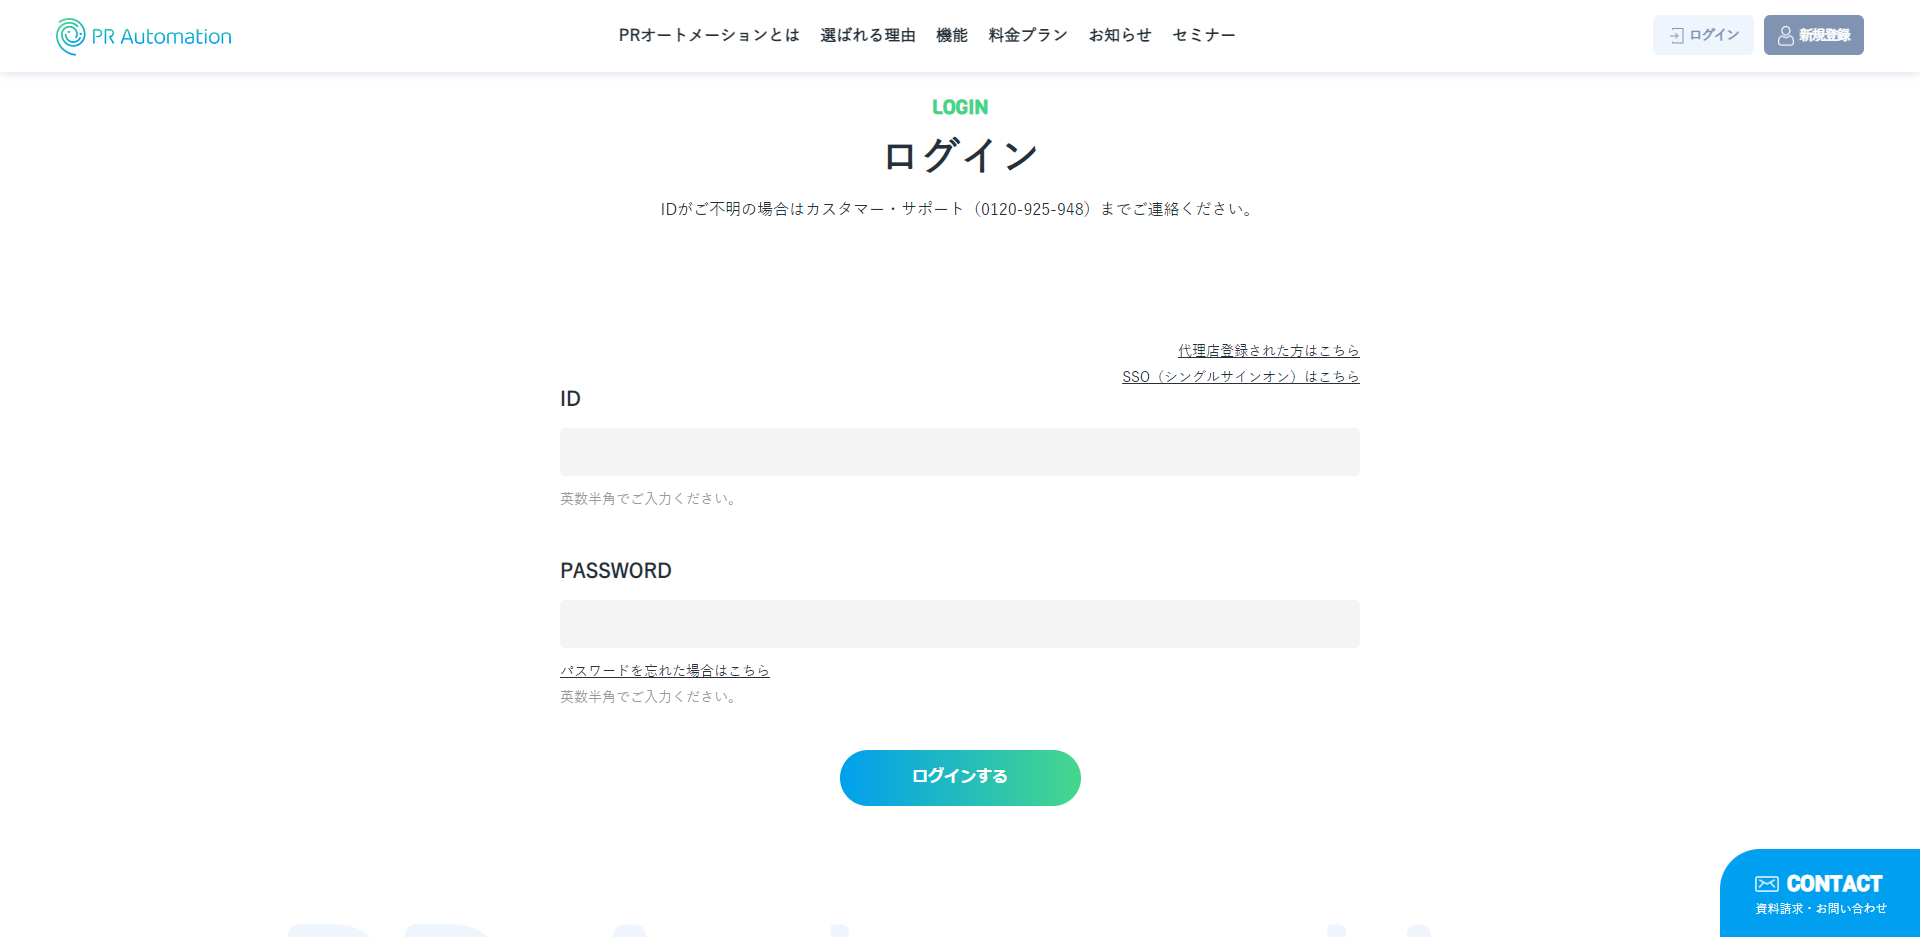Image resolution: width=1920 pixels, height=937 pixels.
Task: Click the user icon on 新規登録 button
Action: [x=1785, y=35]
